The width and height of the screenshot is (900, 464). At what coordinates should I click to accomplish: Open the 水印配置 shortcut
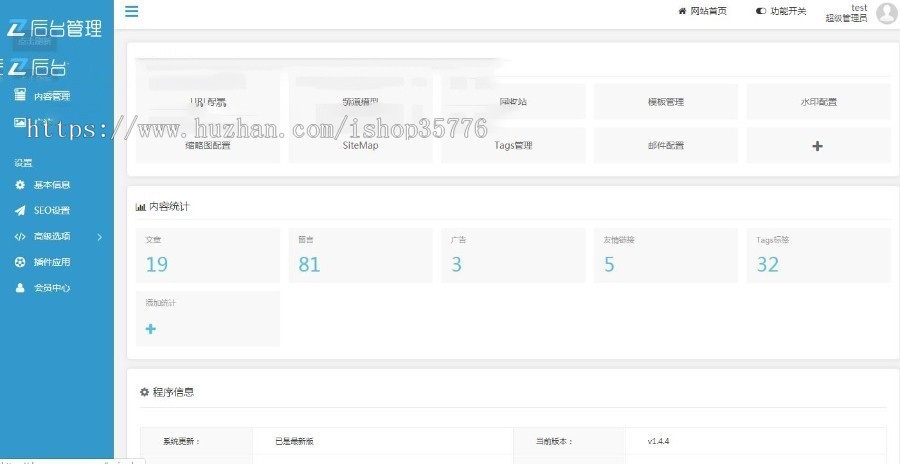(x=818, y=102)
